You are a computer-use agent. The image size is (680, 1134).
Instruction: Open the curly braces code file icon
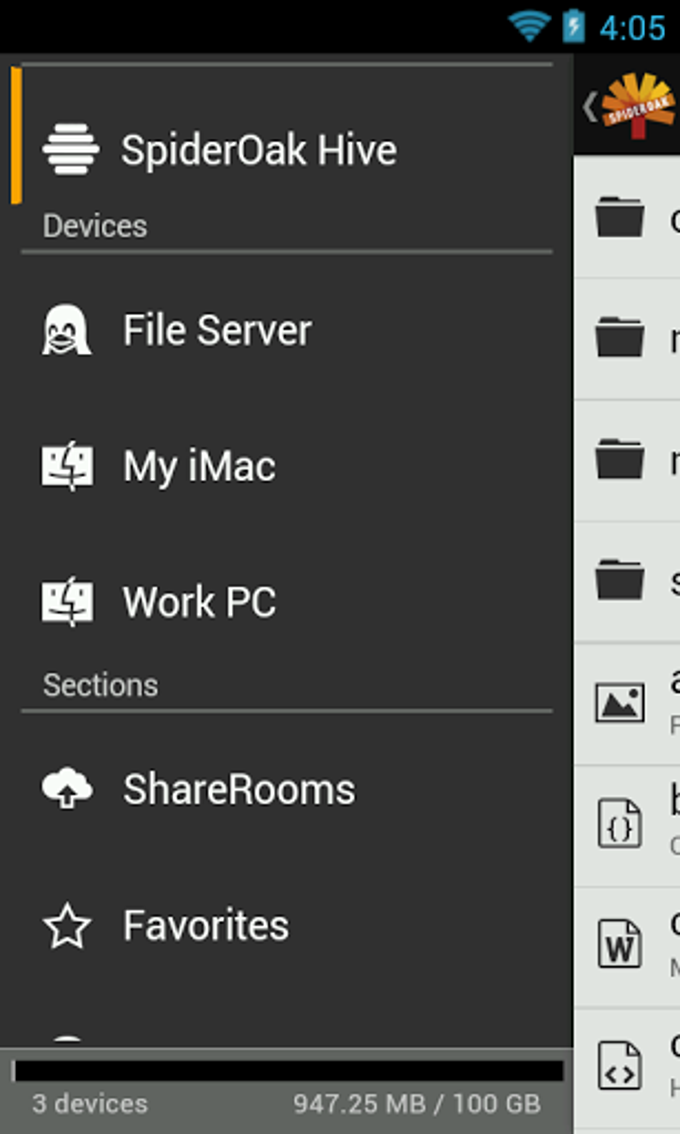(x=620, y=823)
